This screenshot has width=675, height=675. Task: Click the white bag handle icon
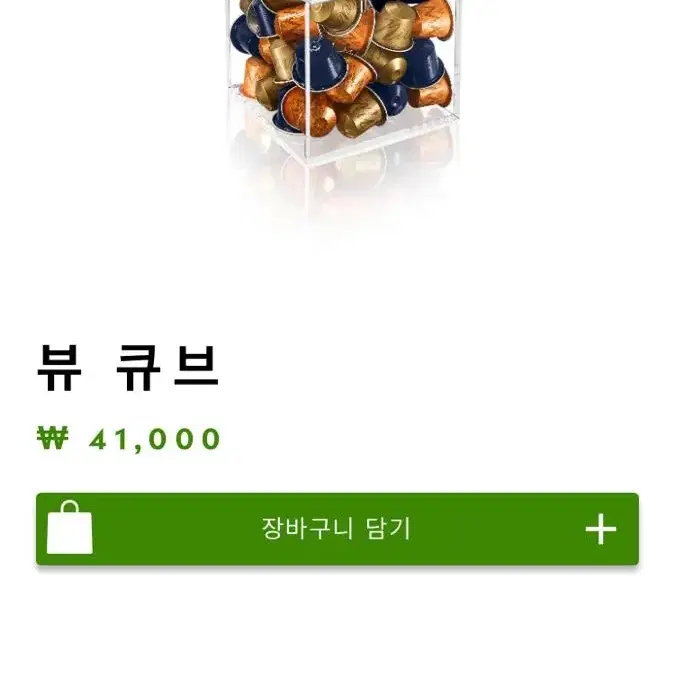tap(70, 507)
